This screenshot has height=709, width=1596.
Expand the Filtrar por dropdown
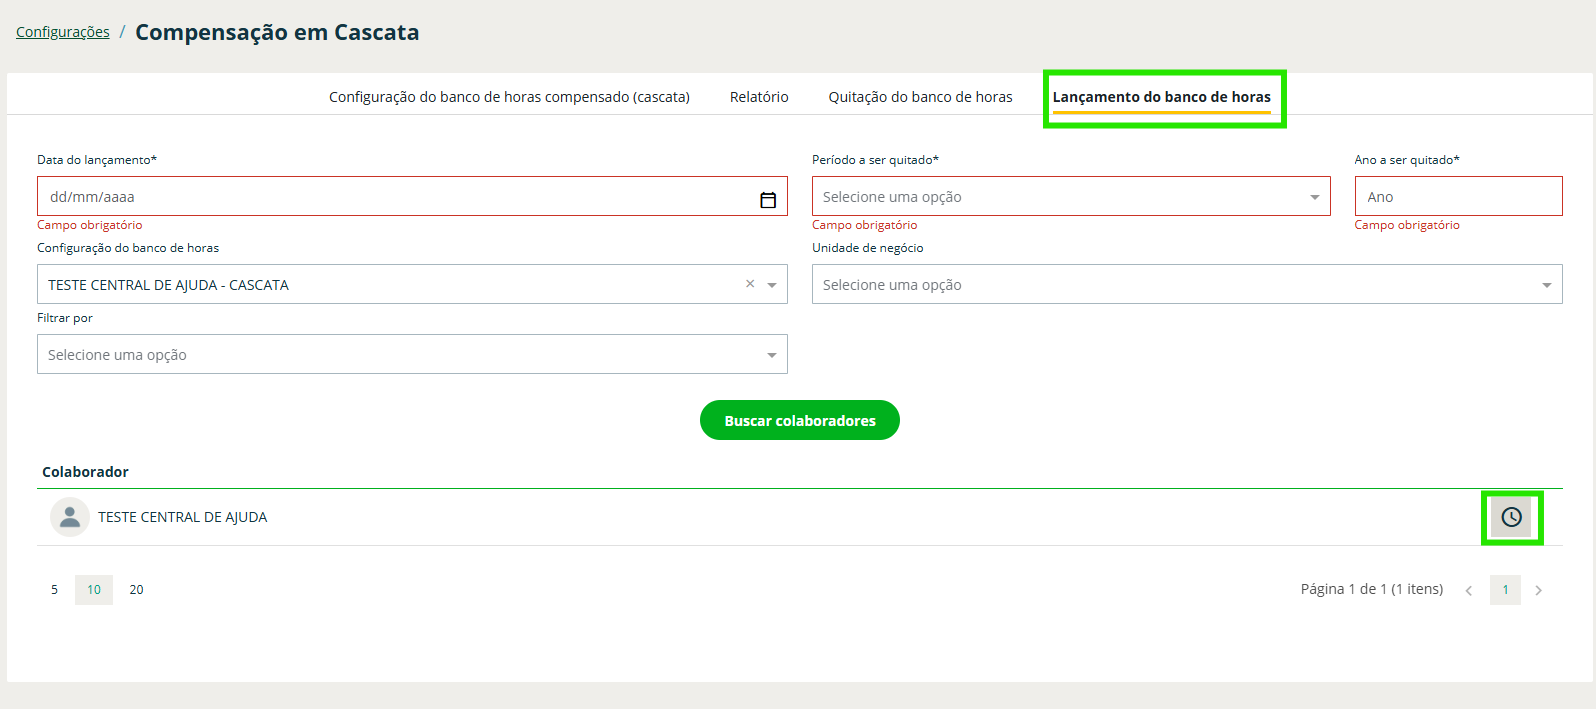click(x=771, y=355)
